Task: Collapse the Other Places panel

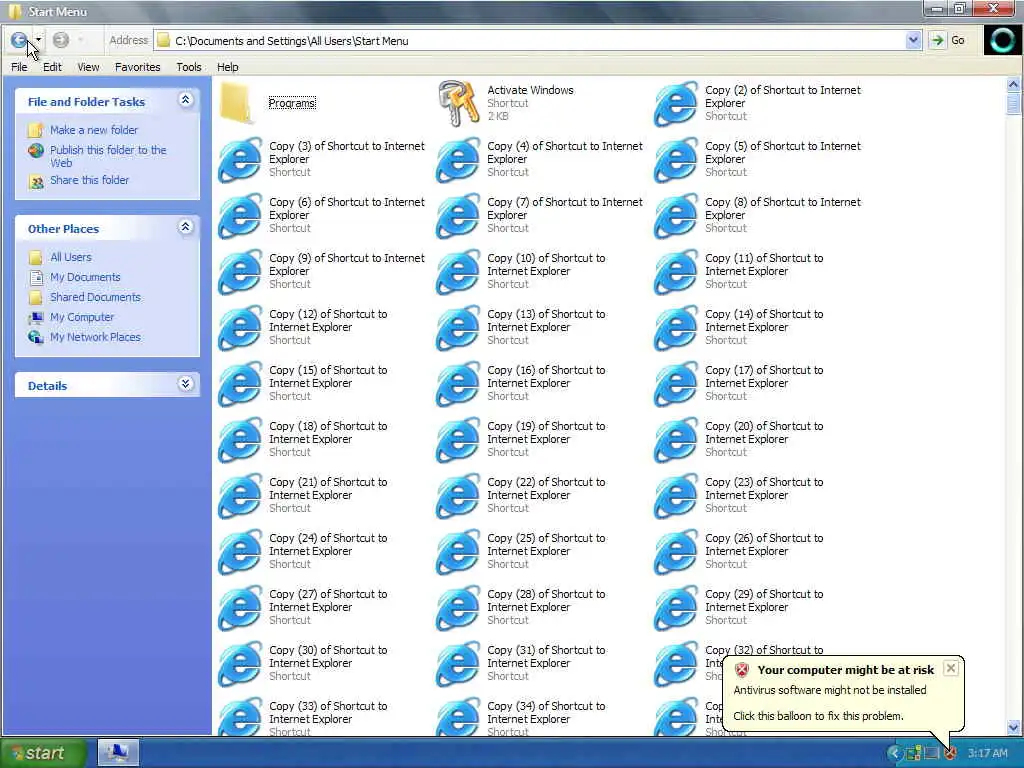Action: tap(185, 227)
